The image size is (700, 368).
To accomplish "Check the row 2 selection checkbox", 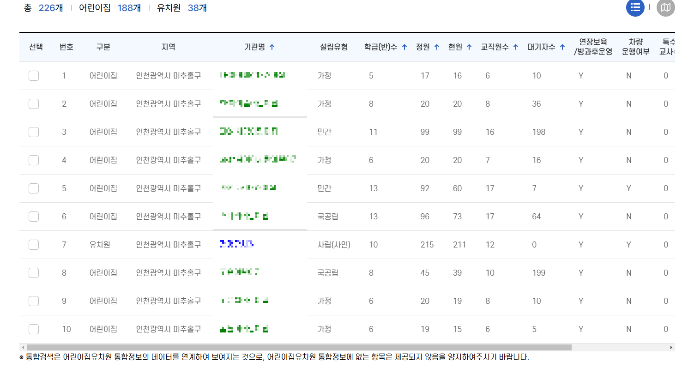I will (33, 104).
